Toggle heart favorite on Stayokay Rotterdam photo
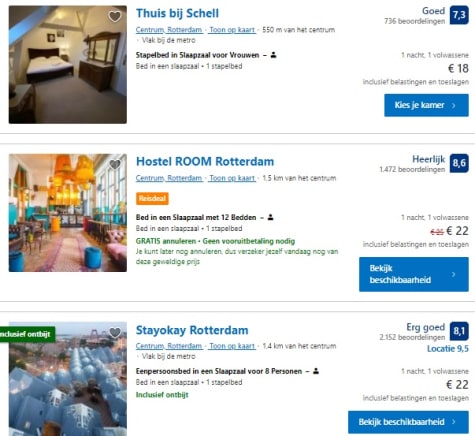Image resolution: width=475 pixels, height=436 pixels. click(x=115, y=332)
